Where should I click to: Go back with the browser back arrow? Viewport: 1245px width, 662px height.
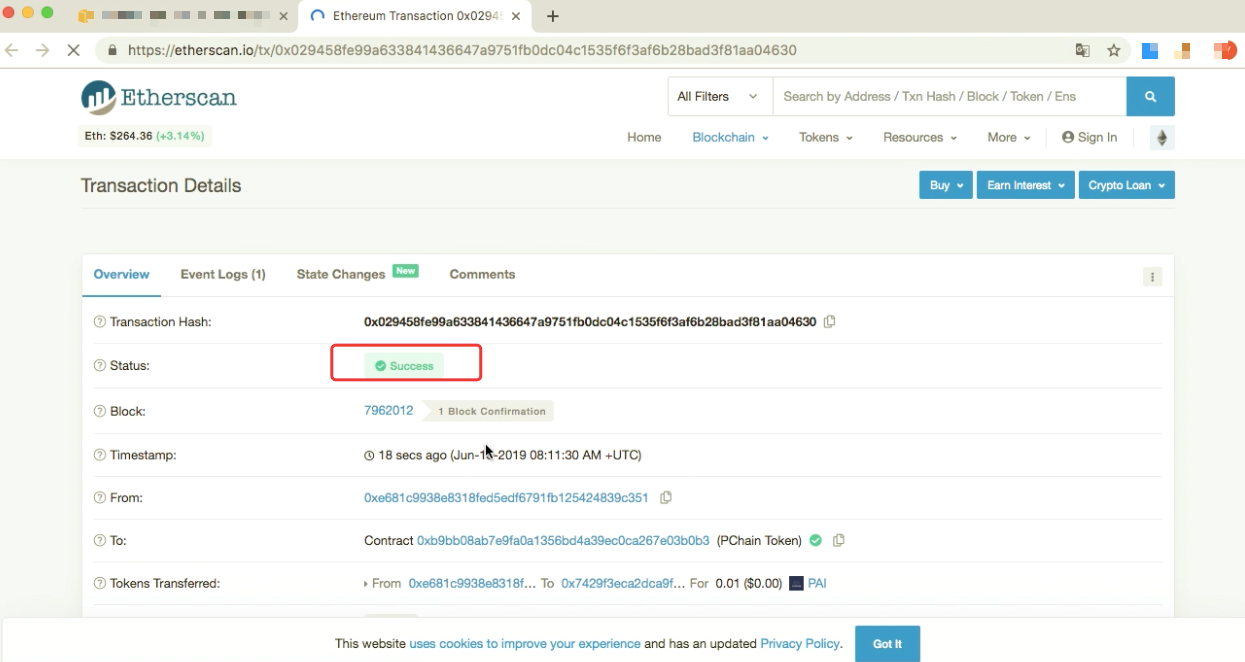point(12,50)
